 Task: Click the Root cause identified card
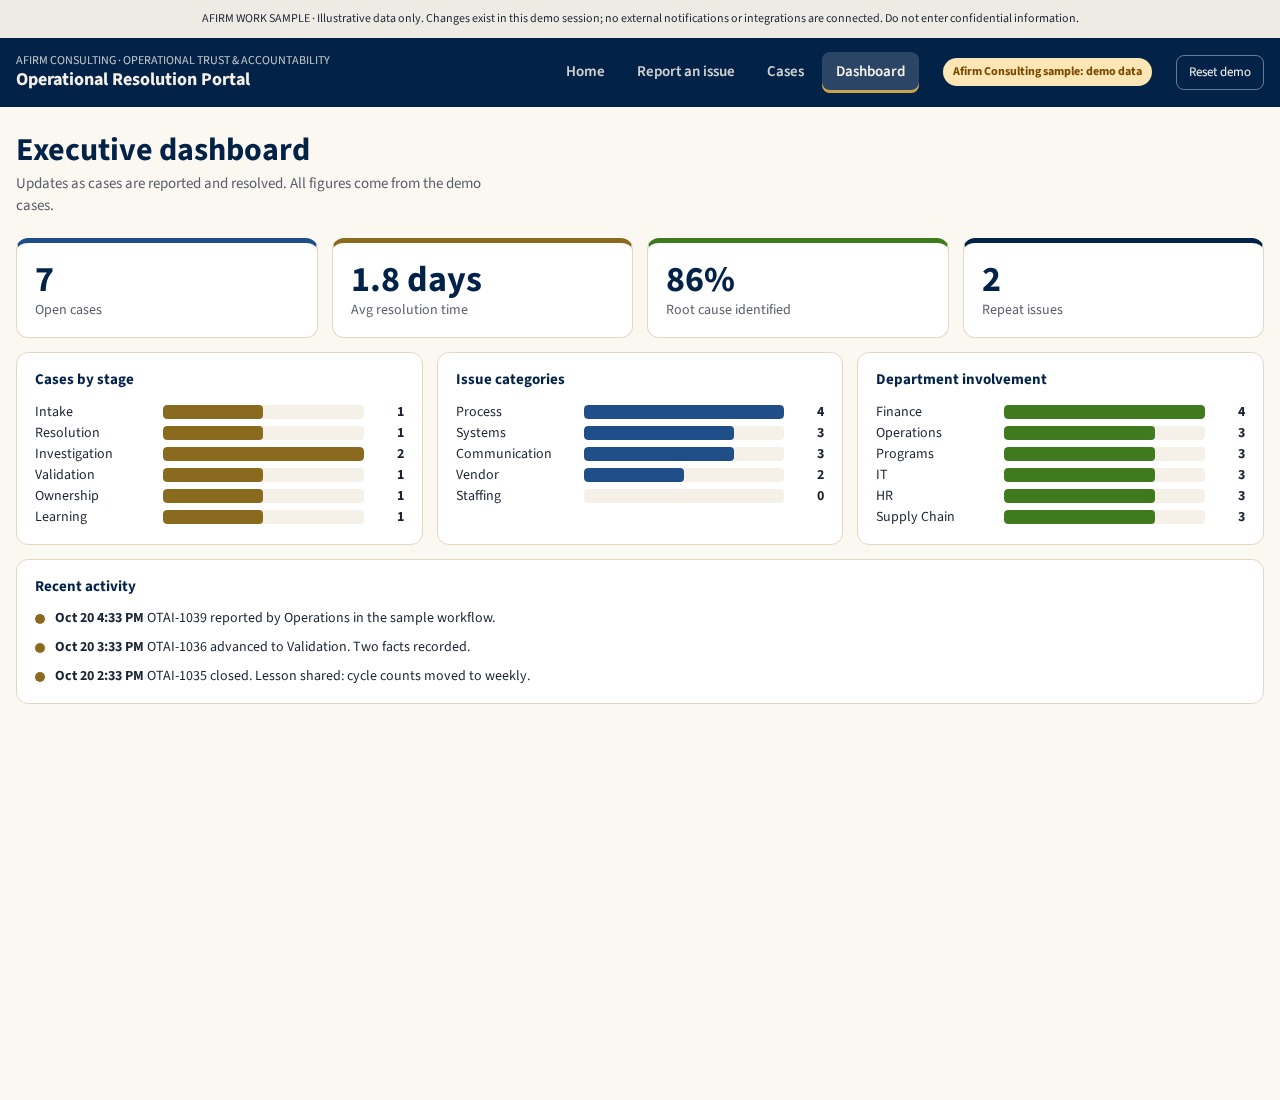pos(798,288)
